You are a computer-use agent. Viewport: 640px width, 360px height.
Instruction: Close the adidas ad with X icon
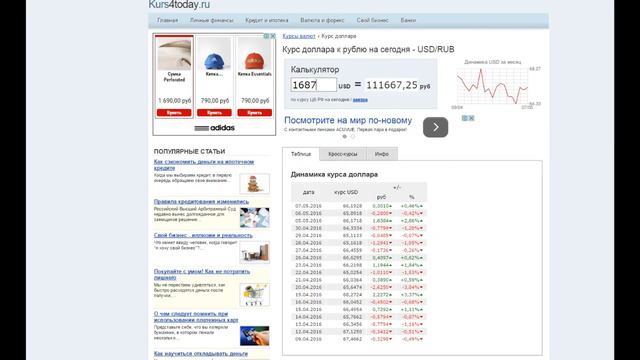point(273,36)
